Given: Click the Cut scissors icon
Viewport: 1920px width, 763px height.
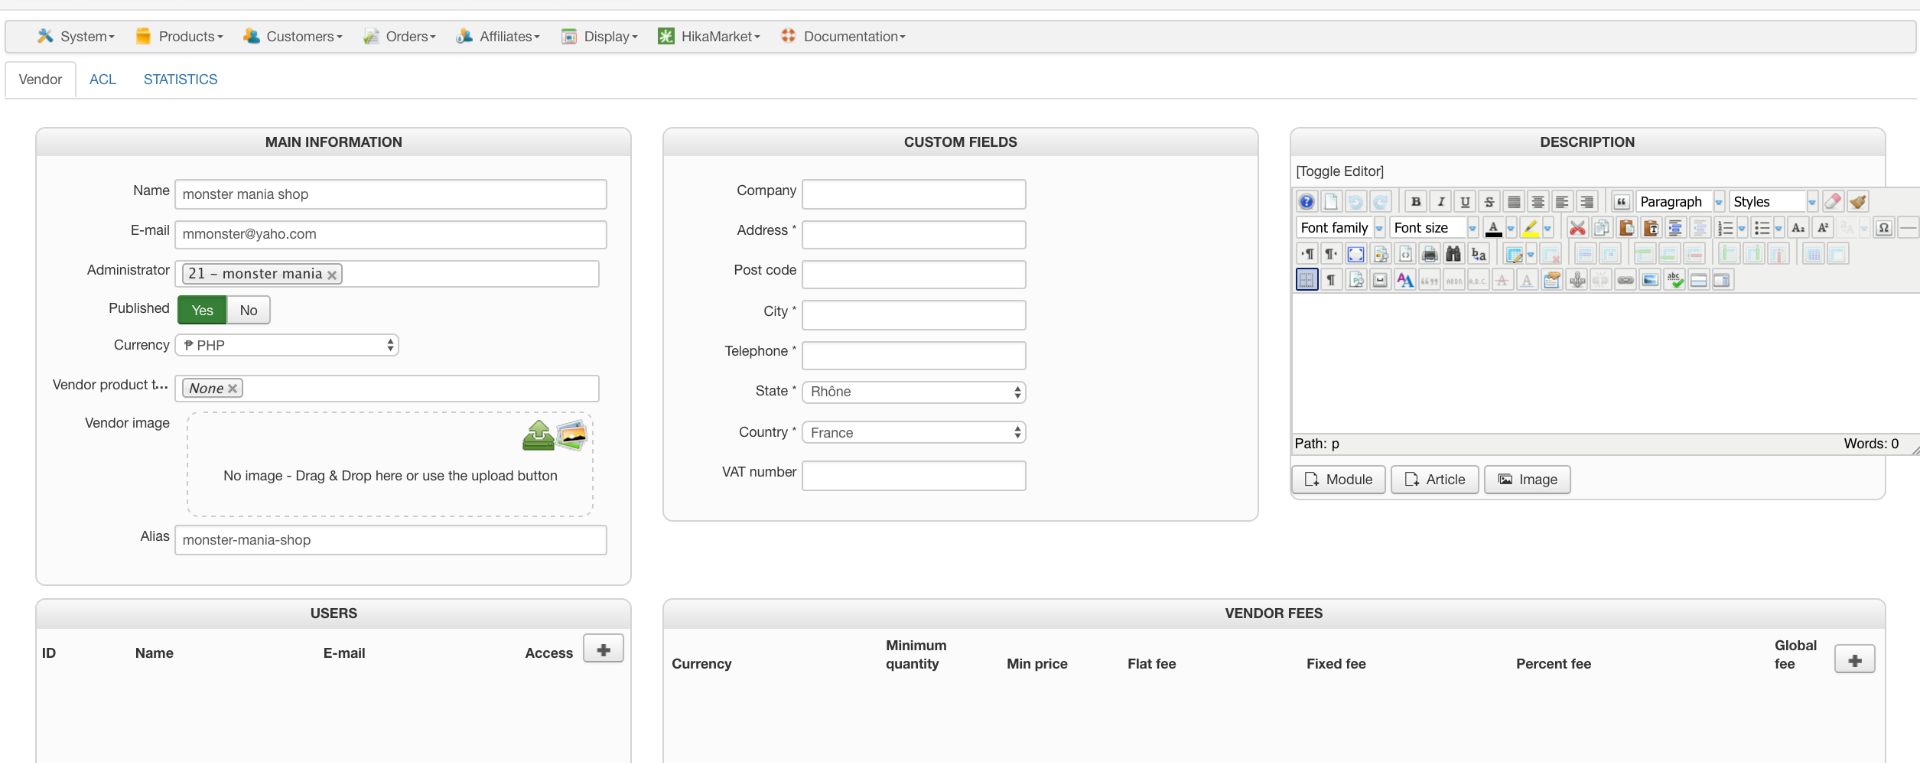Looking at the screenshot, I should click(1577, 228).
